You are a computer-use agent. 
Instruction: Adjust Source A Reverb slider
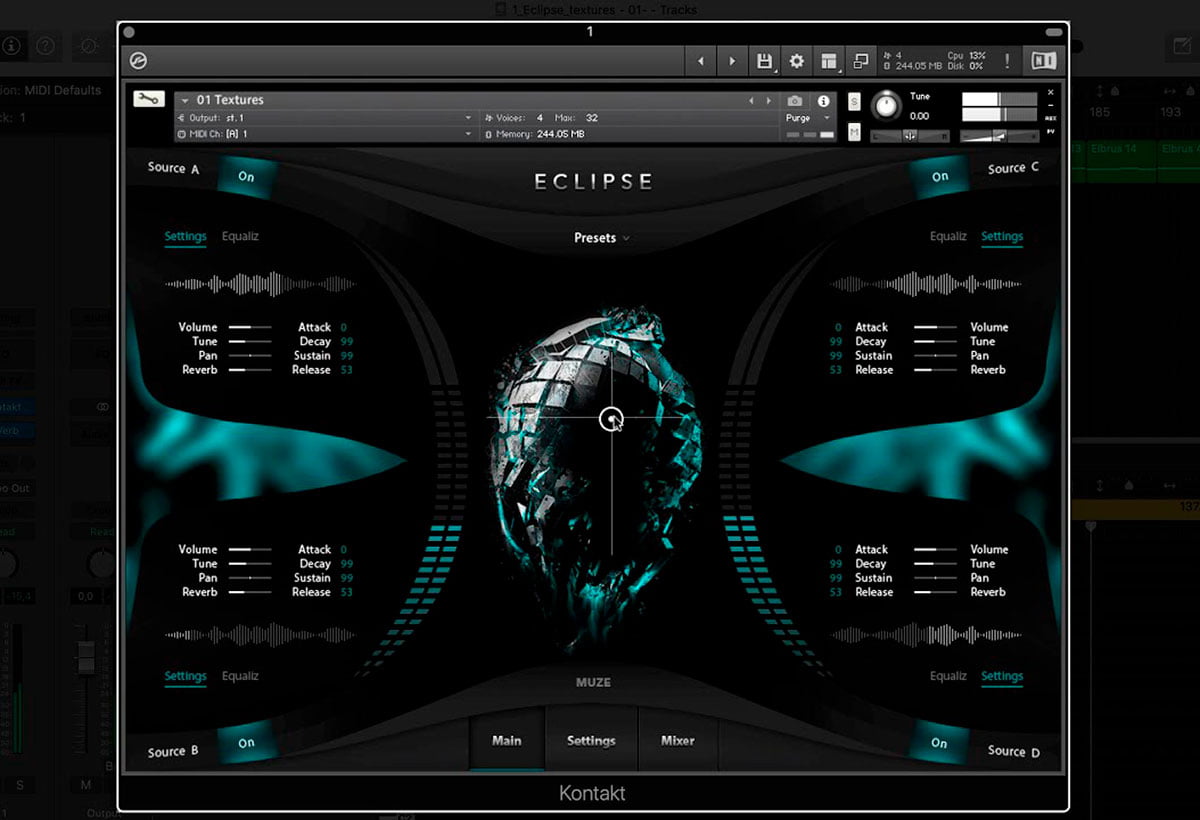click(x=250, y=370)
